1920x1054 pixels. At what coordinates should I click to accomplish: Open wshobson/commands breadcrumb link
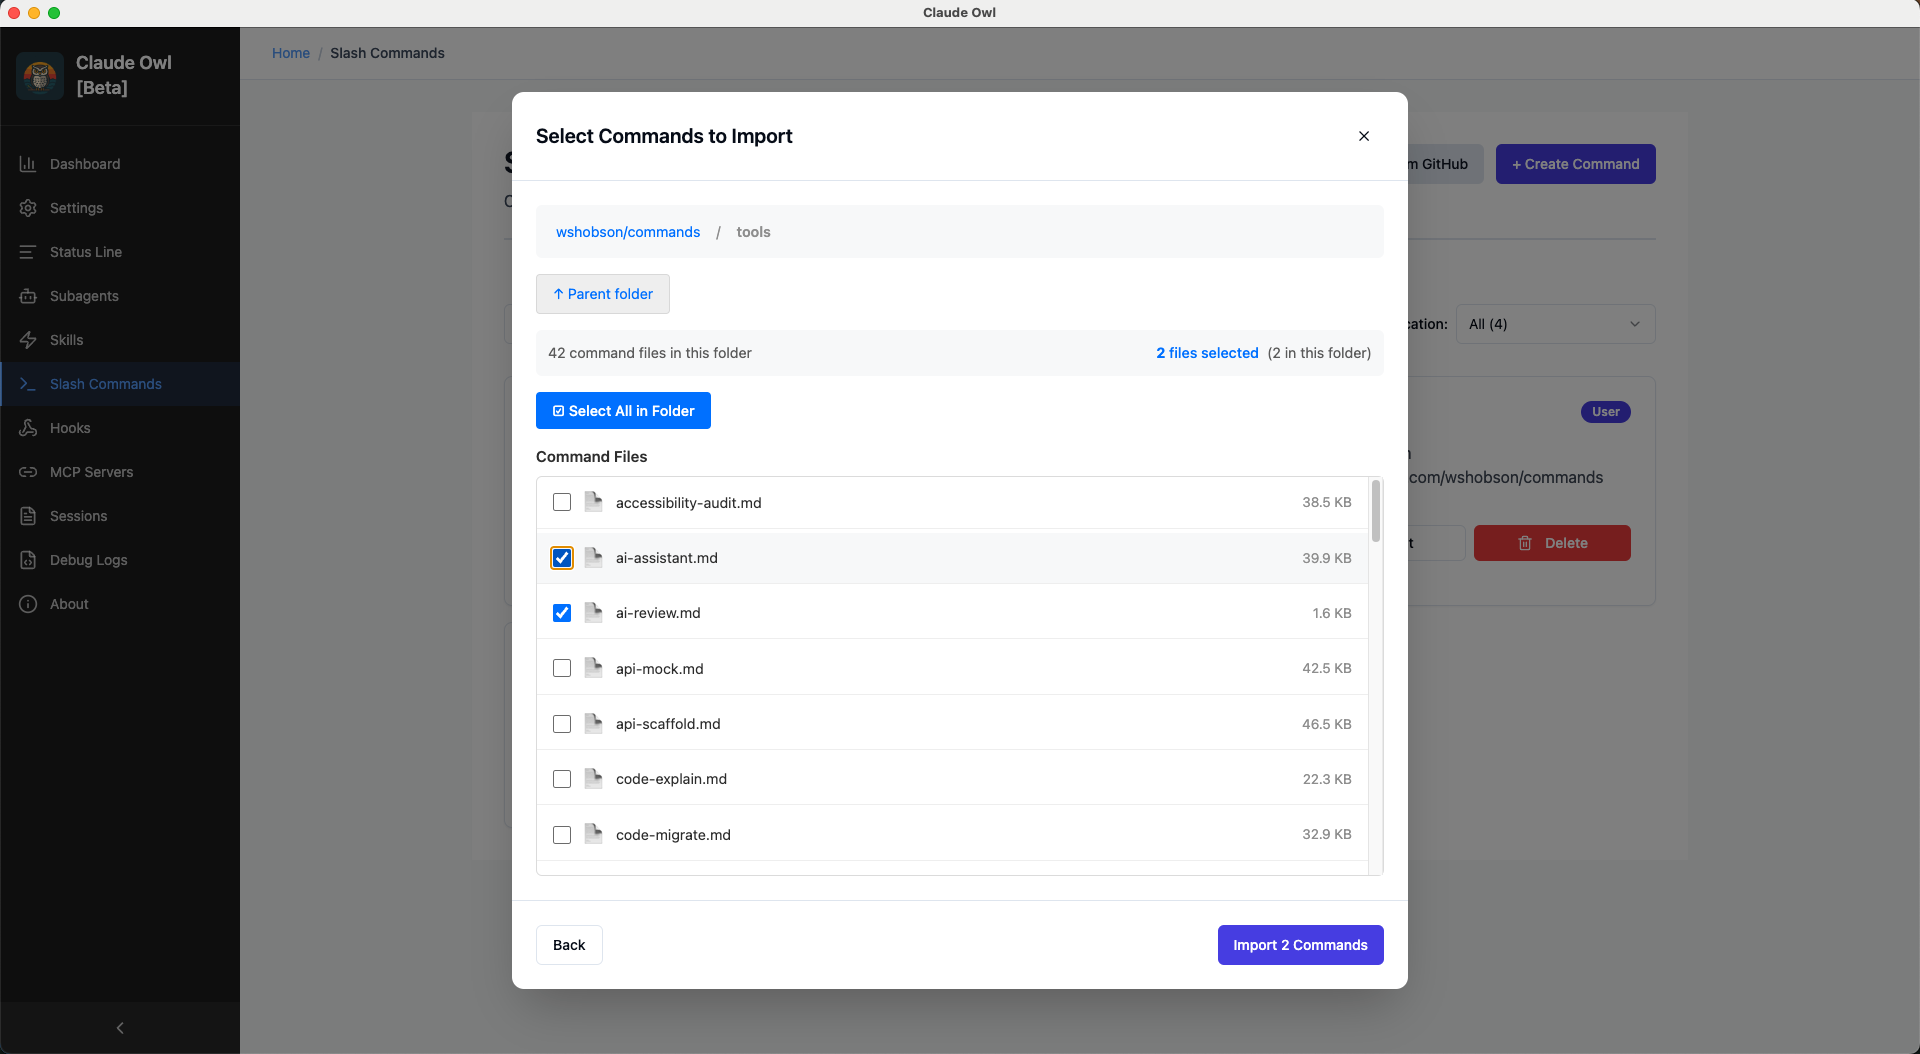tap(628, 232)
